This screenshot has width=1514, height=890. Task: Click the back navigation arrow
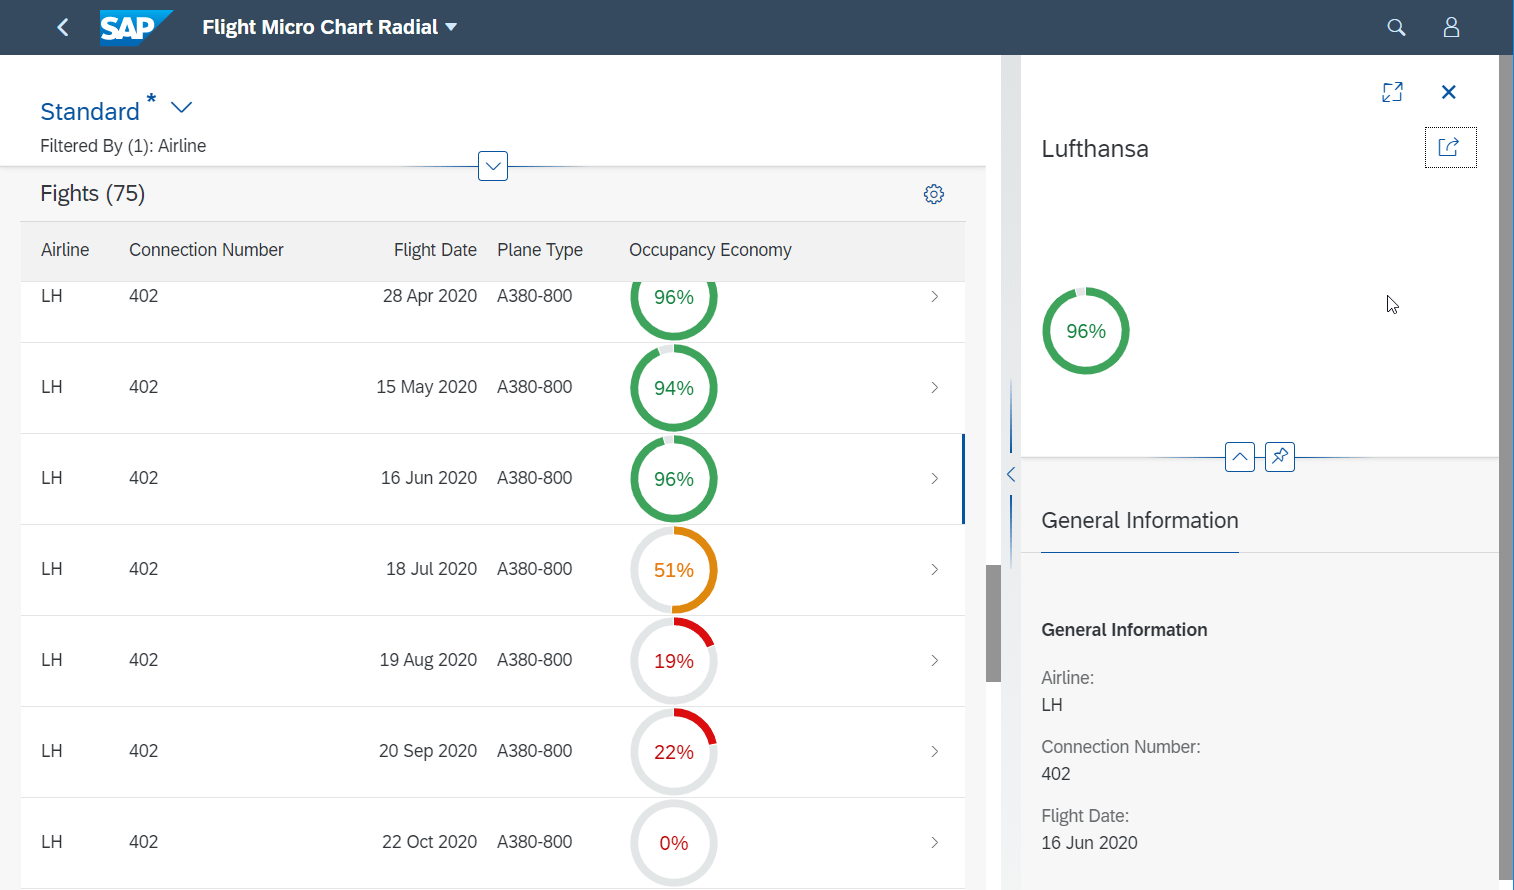coord(62,27)
